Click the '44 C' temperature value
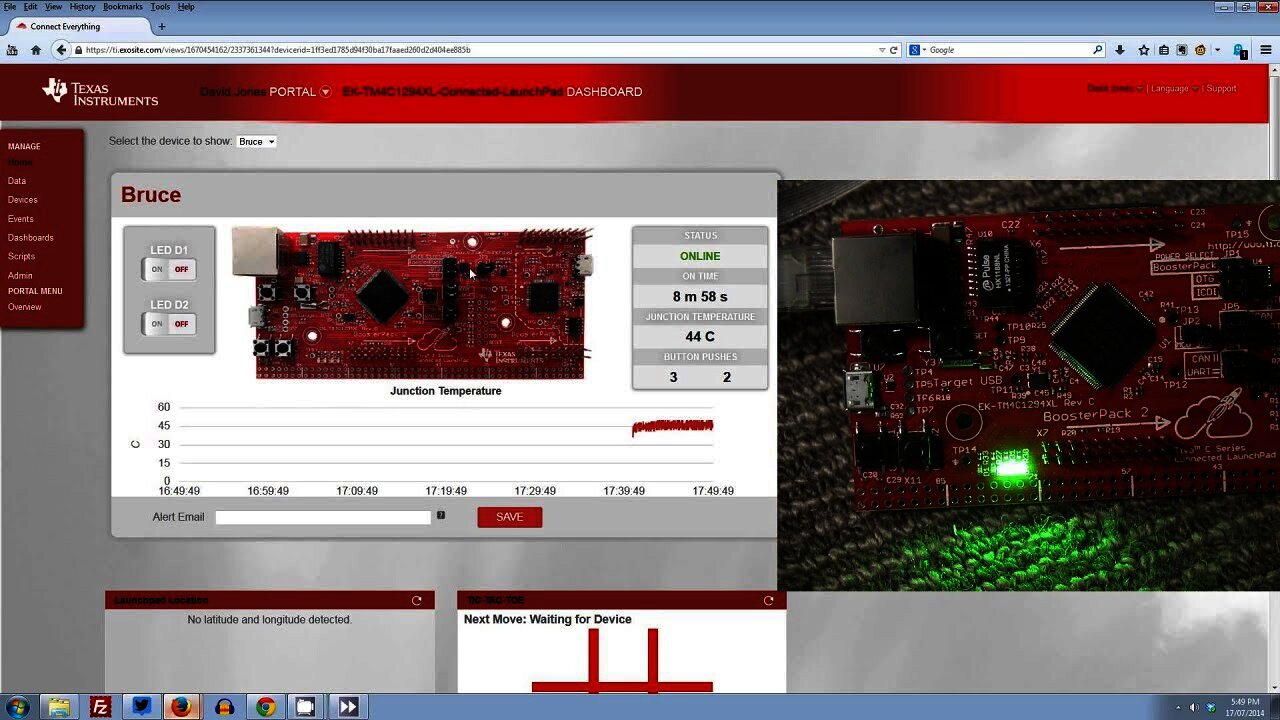The image size is (1280, 720). 700,337
